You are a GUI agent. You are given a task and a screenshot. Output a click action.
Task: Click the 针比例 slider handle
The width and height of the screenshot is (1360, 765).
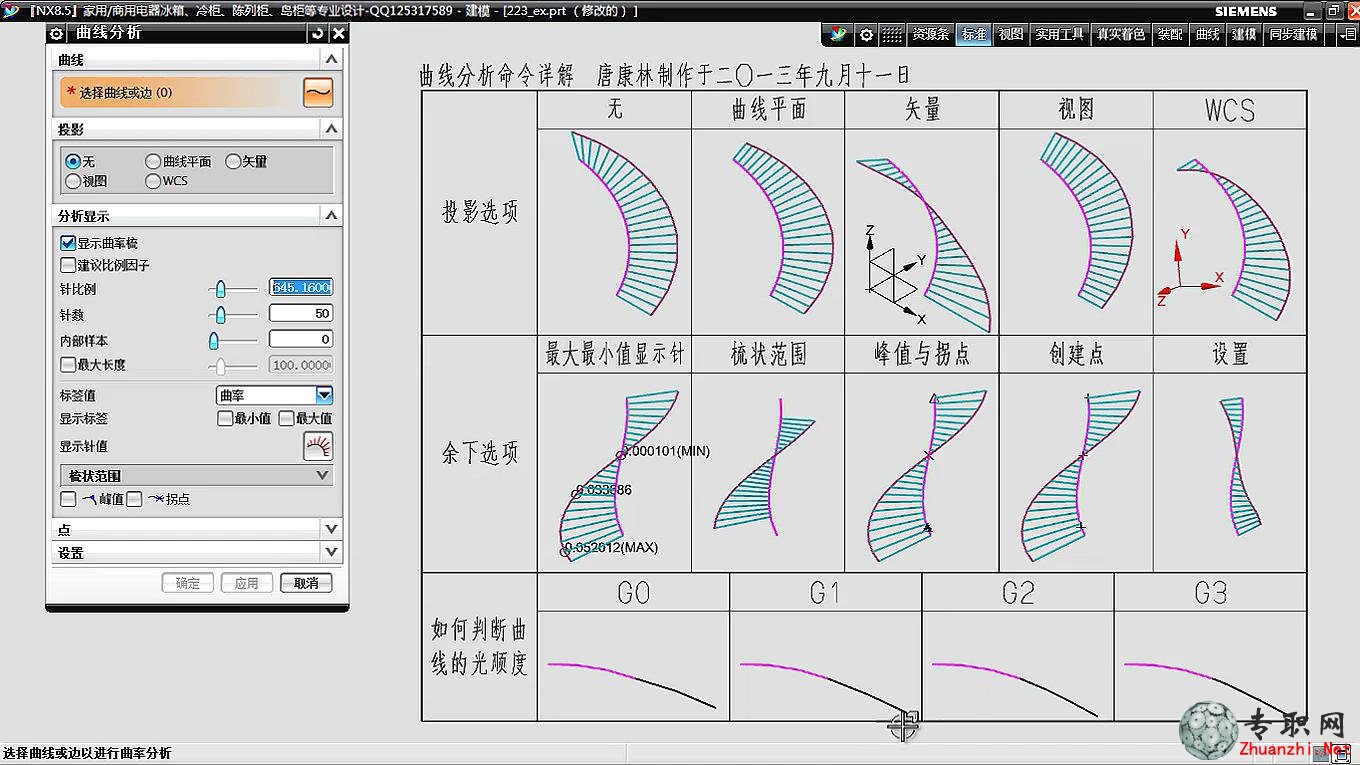[x=221, y=289]
